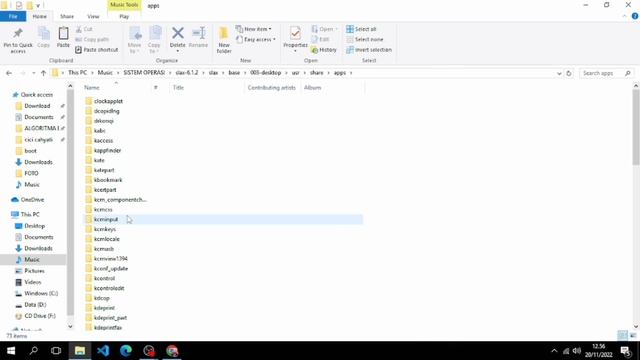Select the clockapplet folder
640x360 pixels.
coord(108,101)
